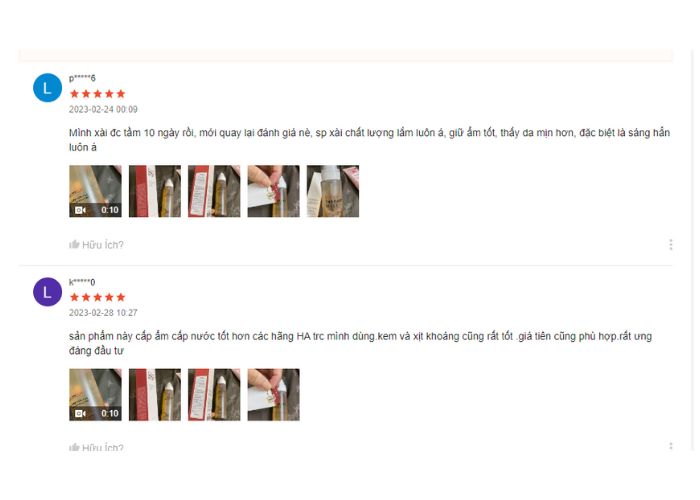Open three-dot options menu for second review
The height and width of the screenshot is (500, 700).
671,446
